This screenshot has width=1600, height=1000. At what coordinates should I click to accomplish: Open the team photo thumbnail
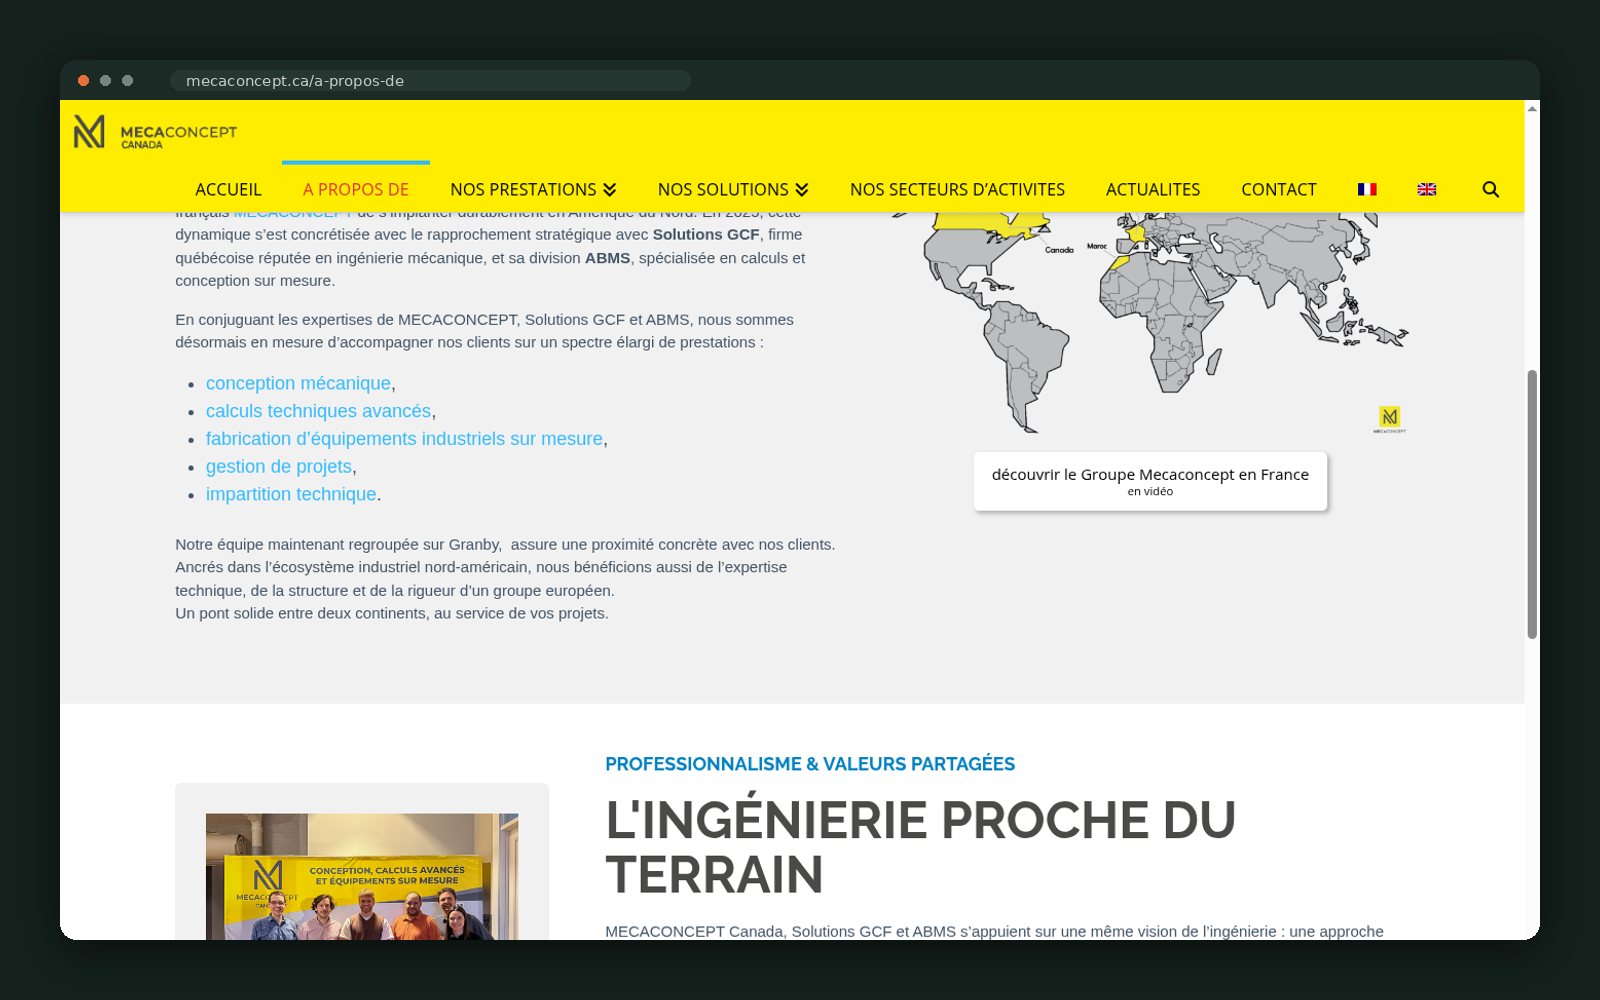pyautogui.click(x=362, y=876)
